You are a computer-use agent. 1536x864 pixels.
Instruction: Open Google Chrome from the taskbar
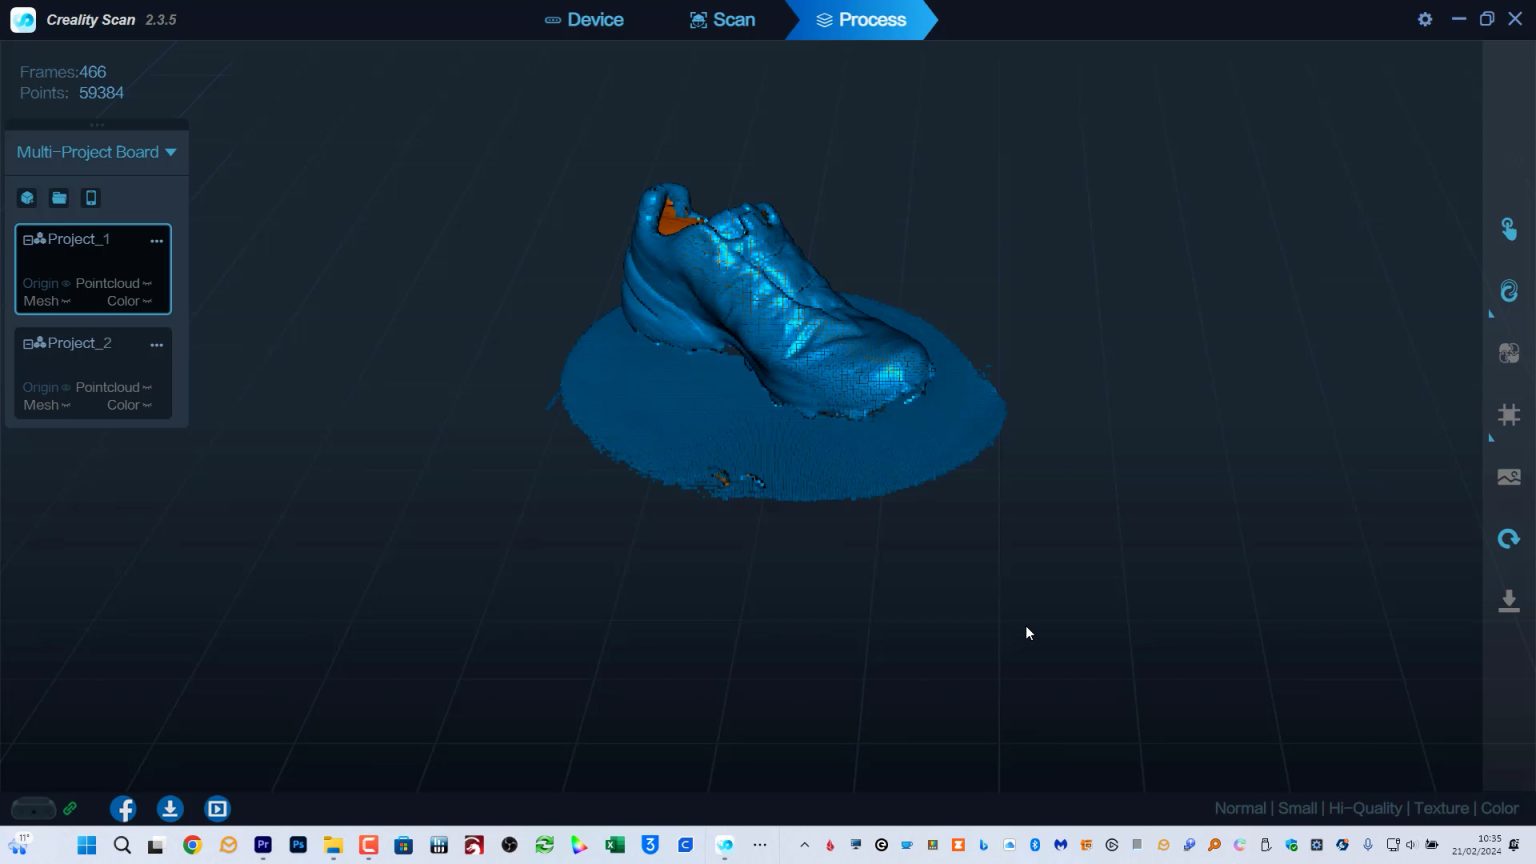[x=192, y=845]
